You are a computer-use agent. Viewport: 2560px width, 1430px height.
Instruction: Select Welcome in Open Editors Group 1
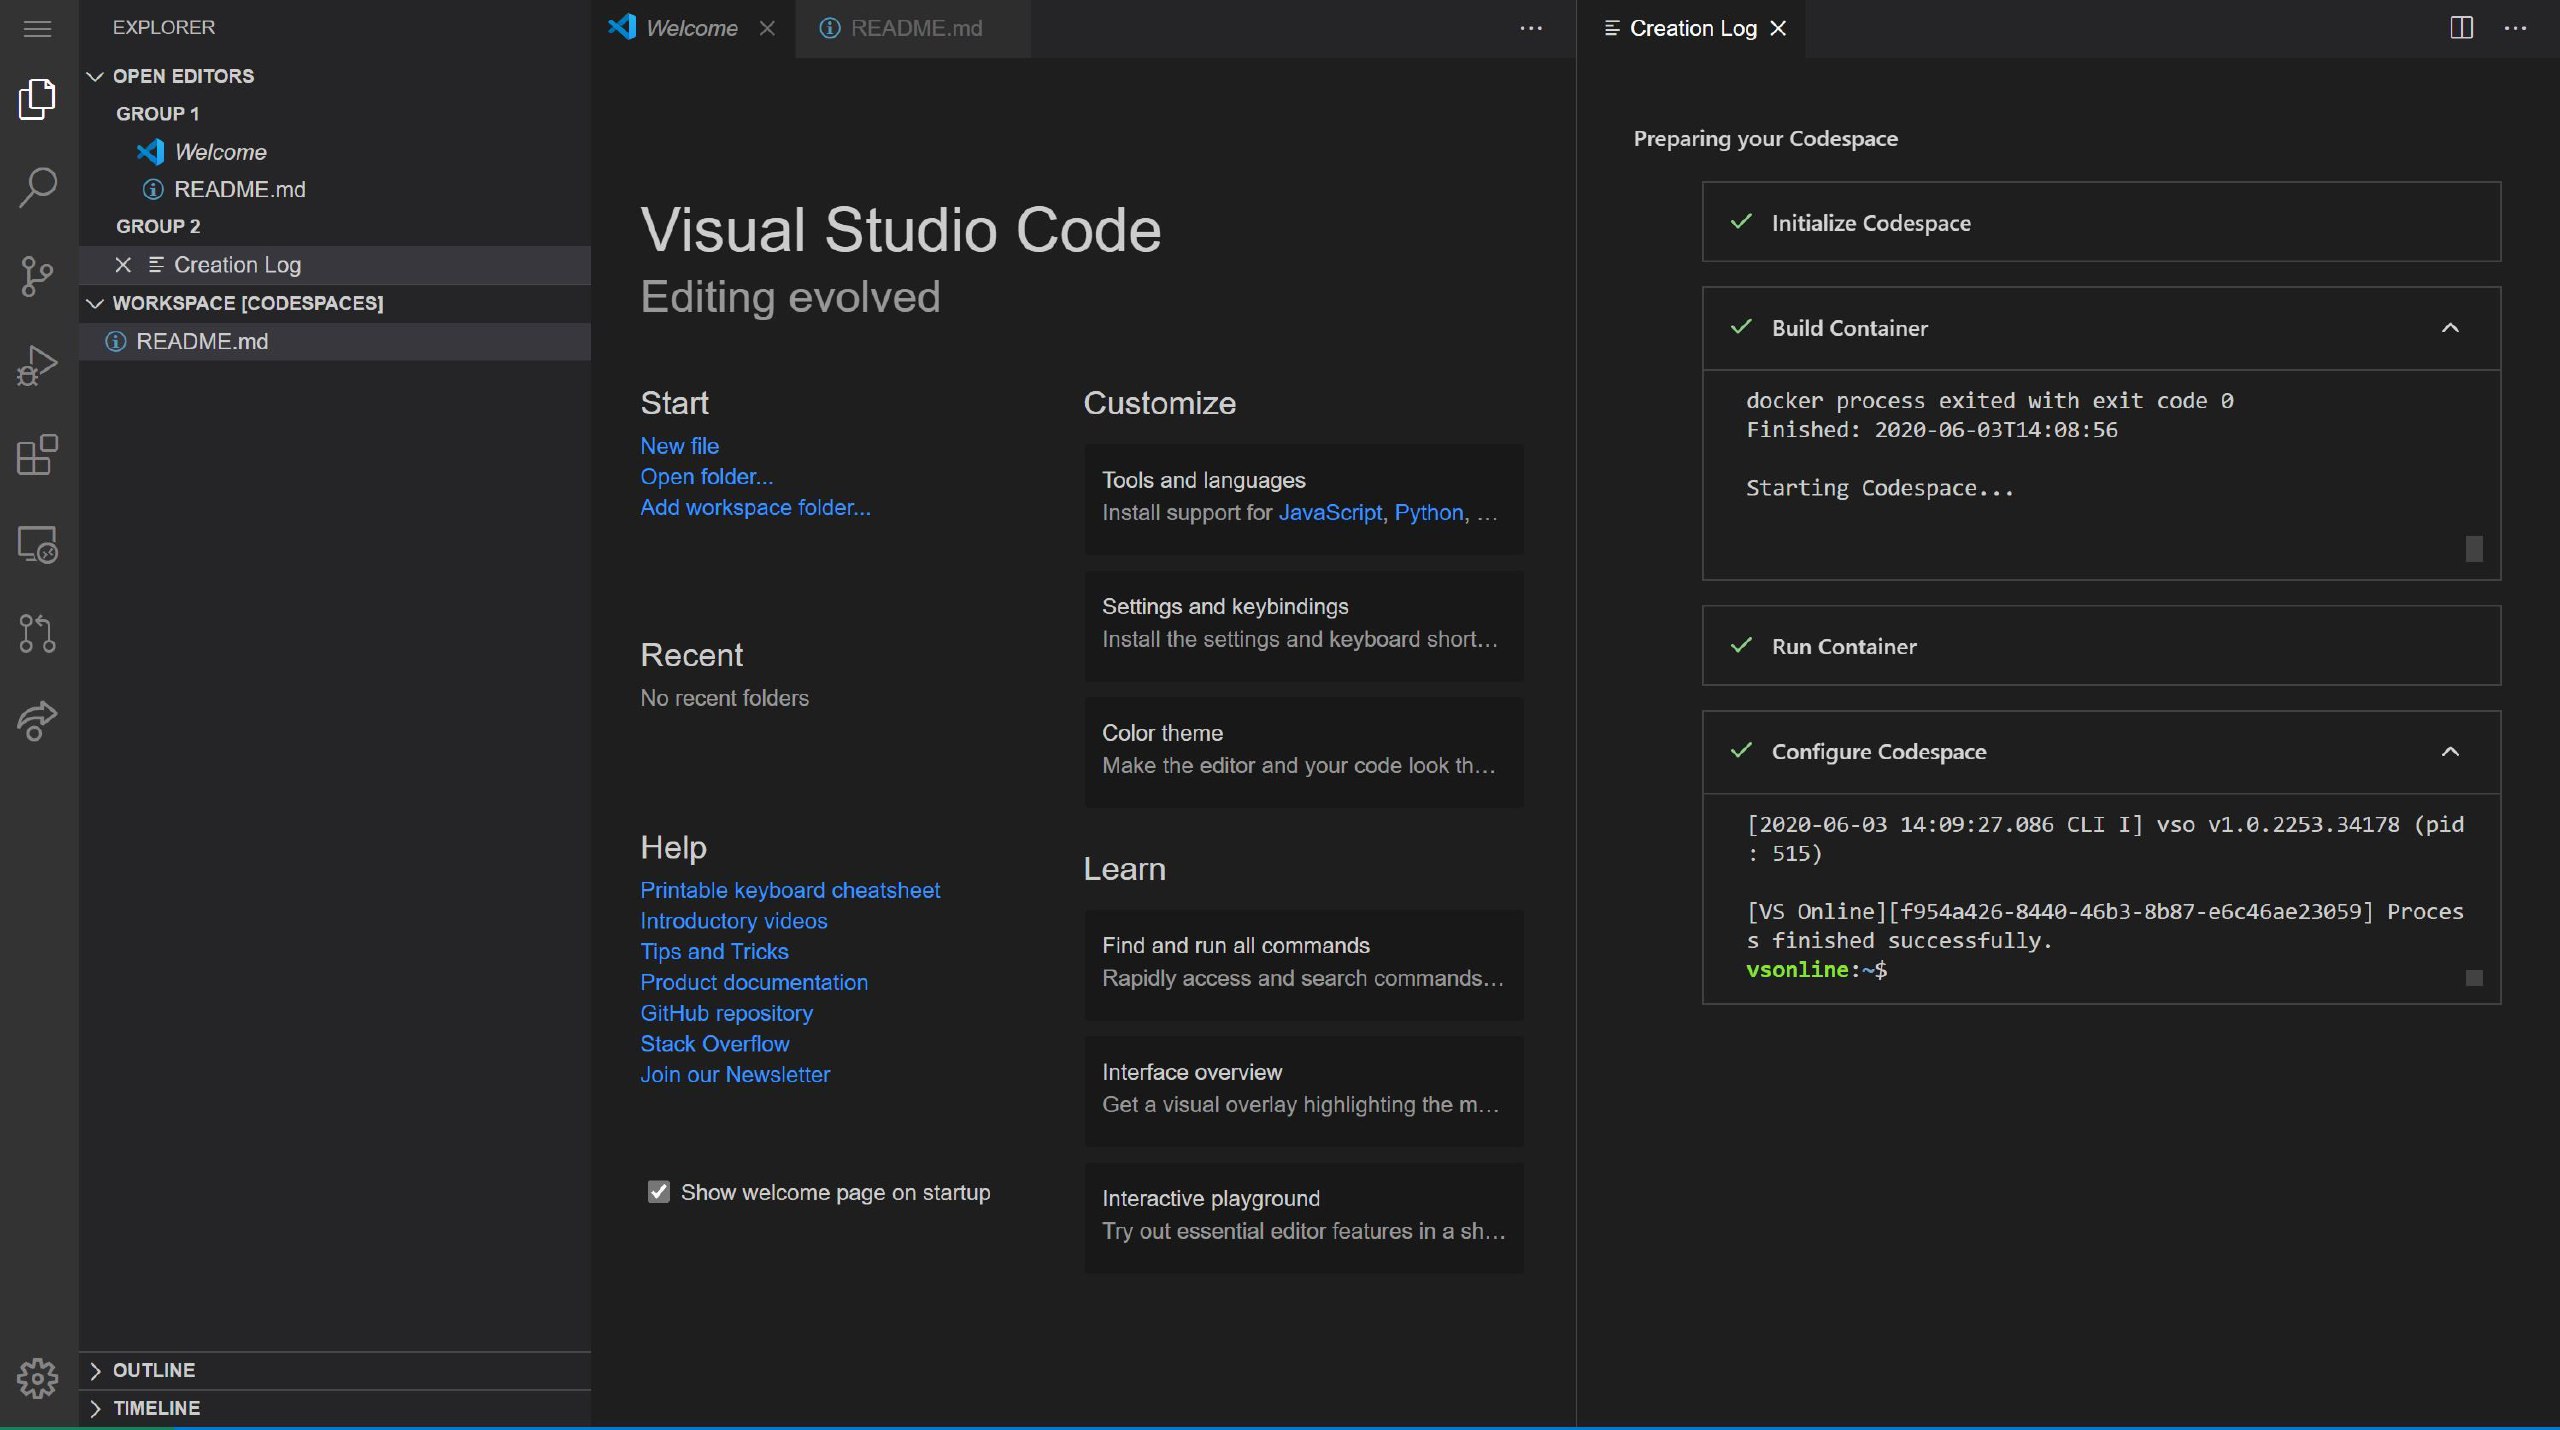(335, 152)
